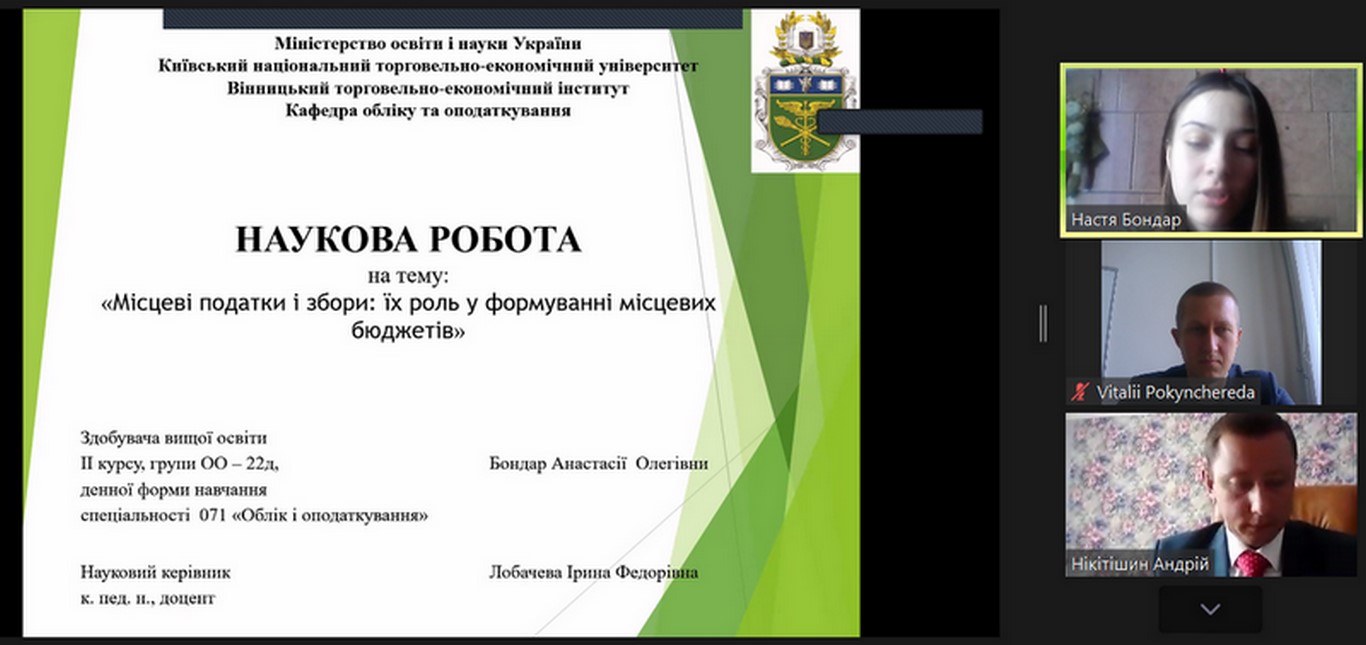
Task: Click the supervisor name Лобачева Ірина Федорівна
Action: pyautogui.click(x=593, y=573)
